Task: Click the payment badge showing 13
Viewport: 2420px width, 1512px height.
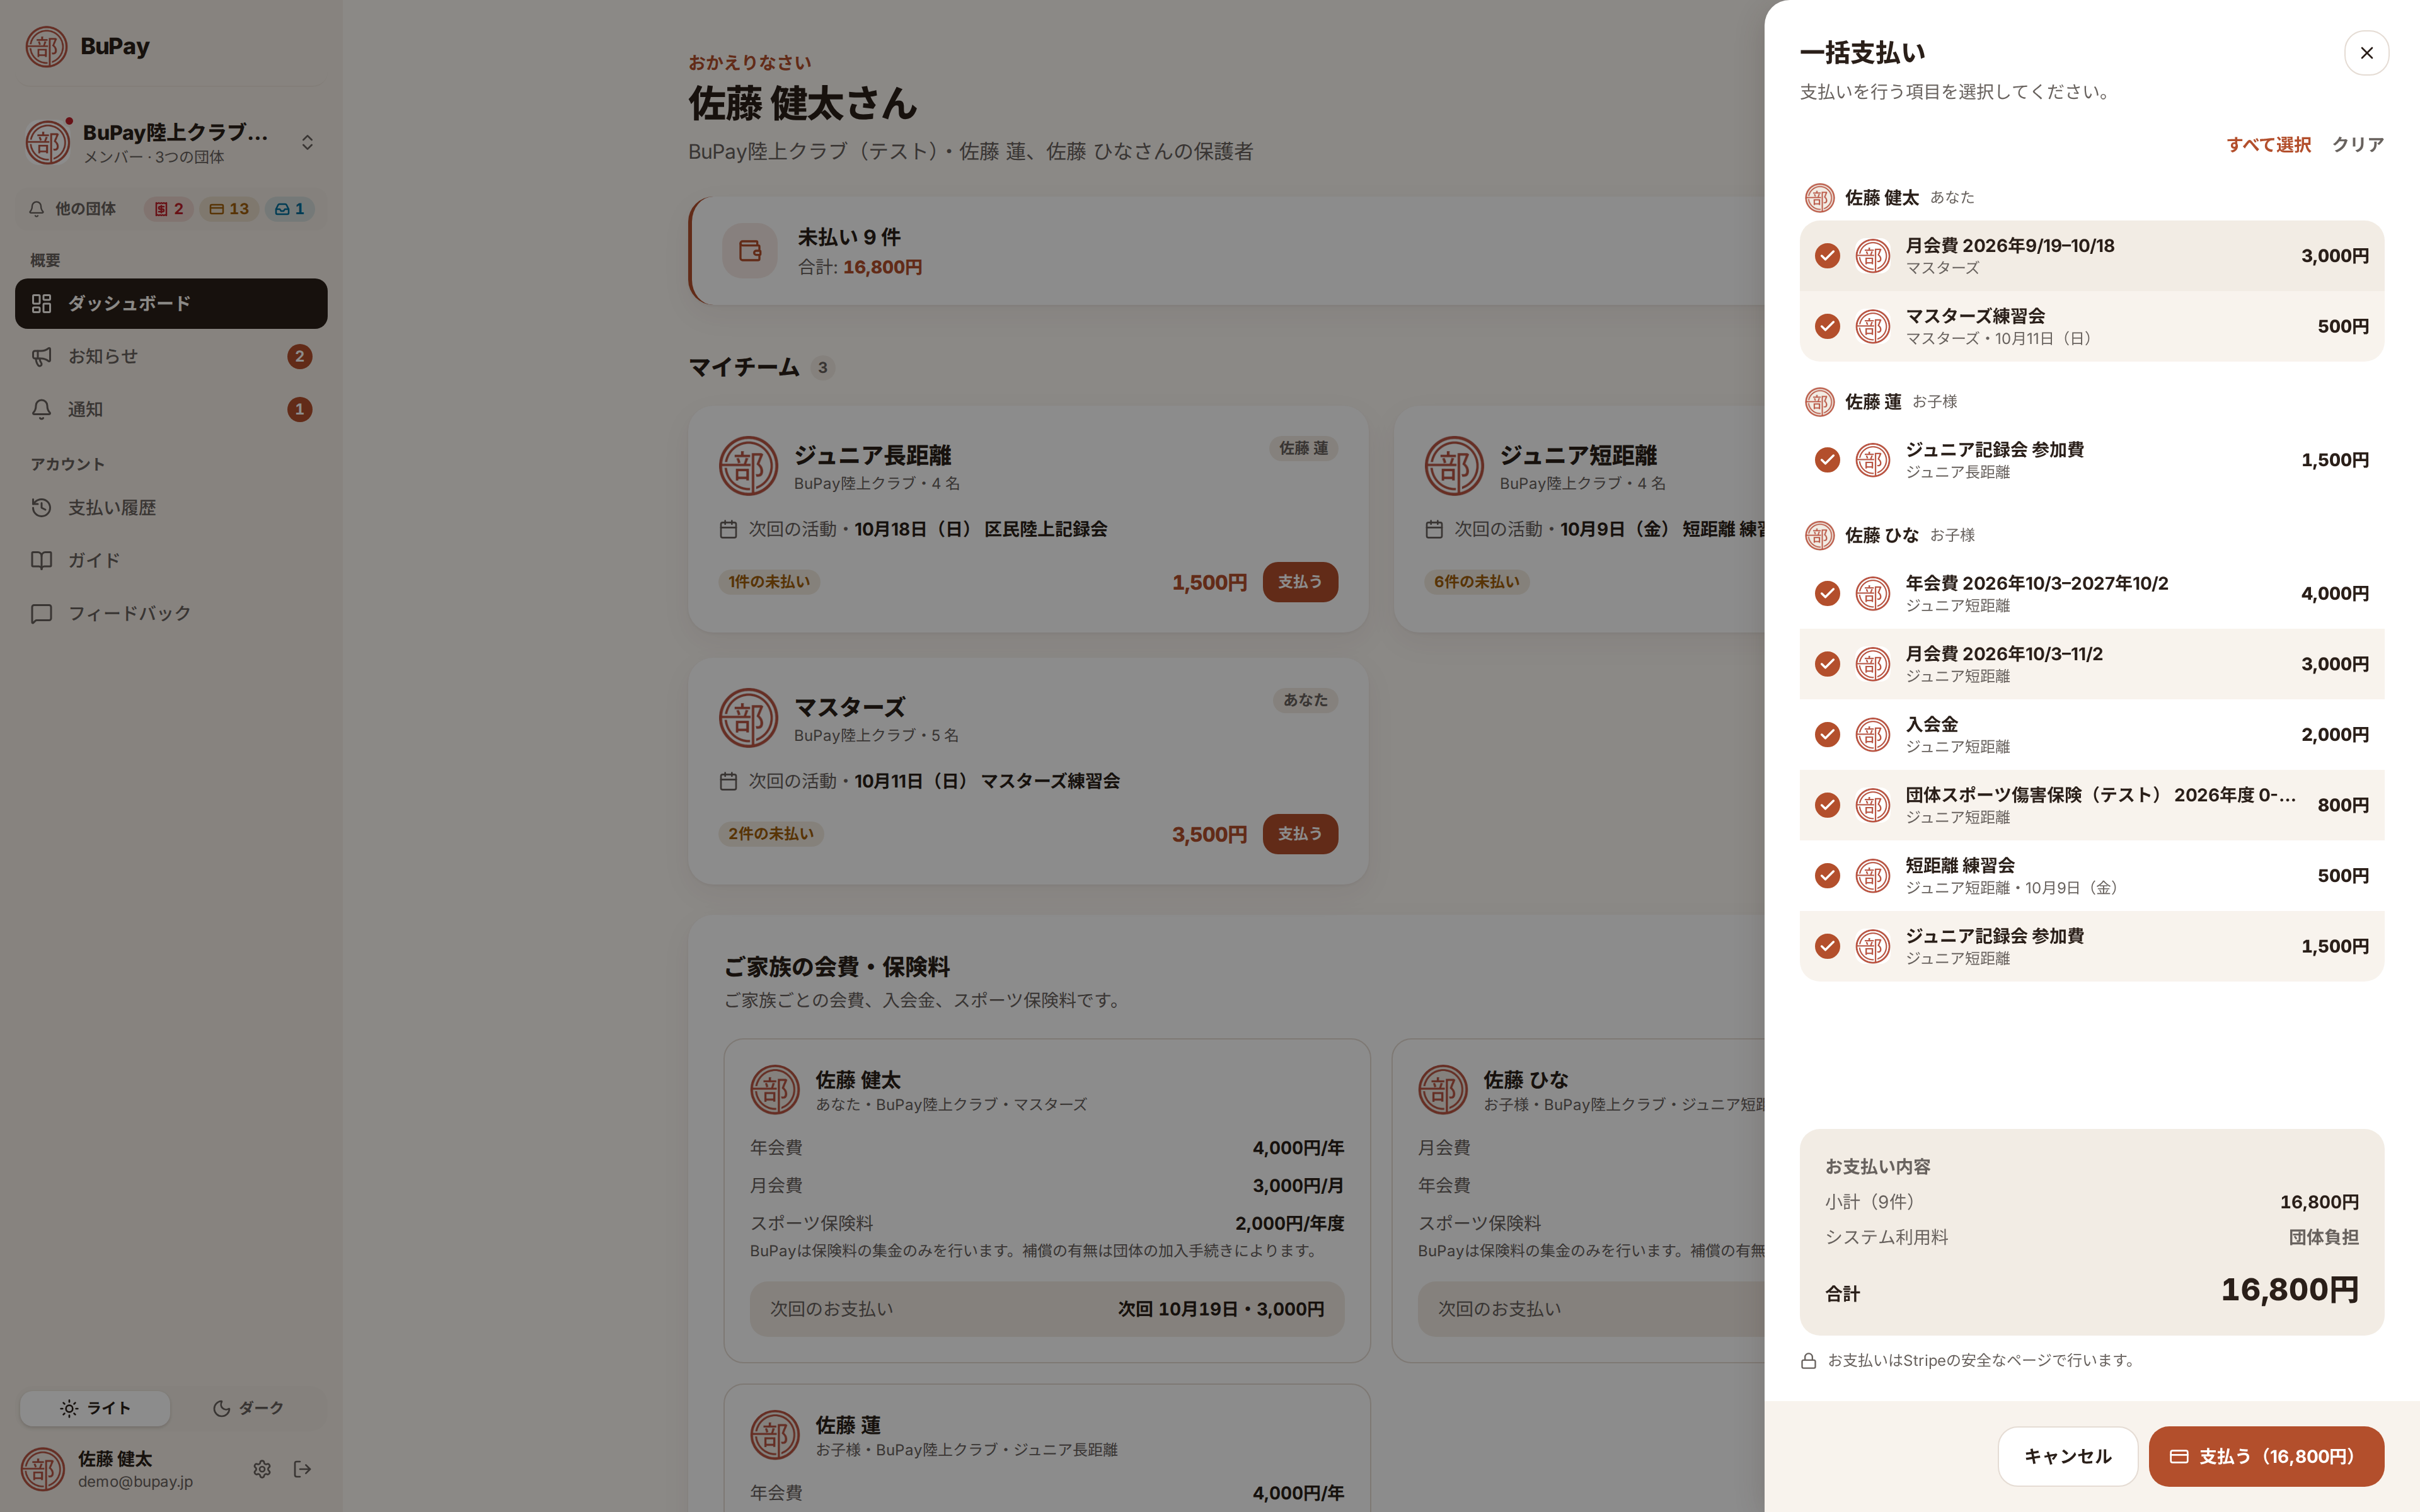Action: [x=229, y=209]
